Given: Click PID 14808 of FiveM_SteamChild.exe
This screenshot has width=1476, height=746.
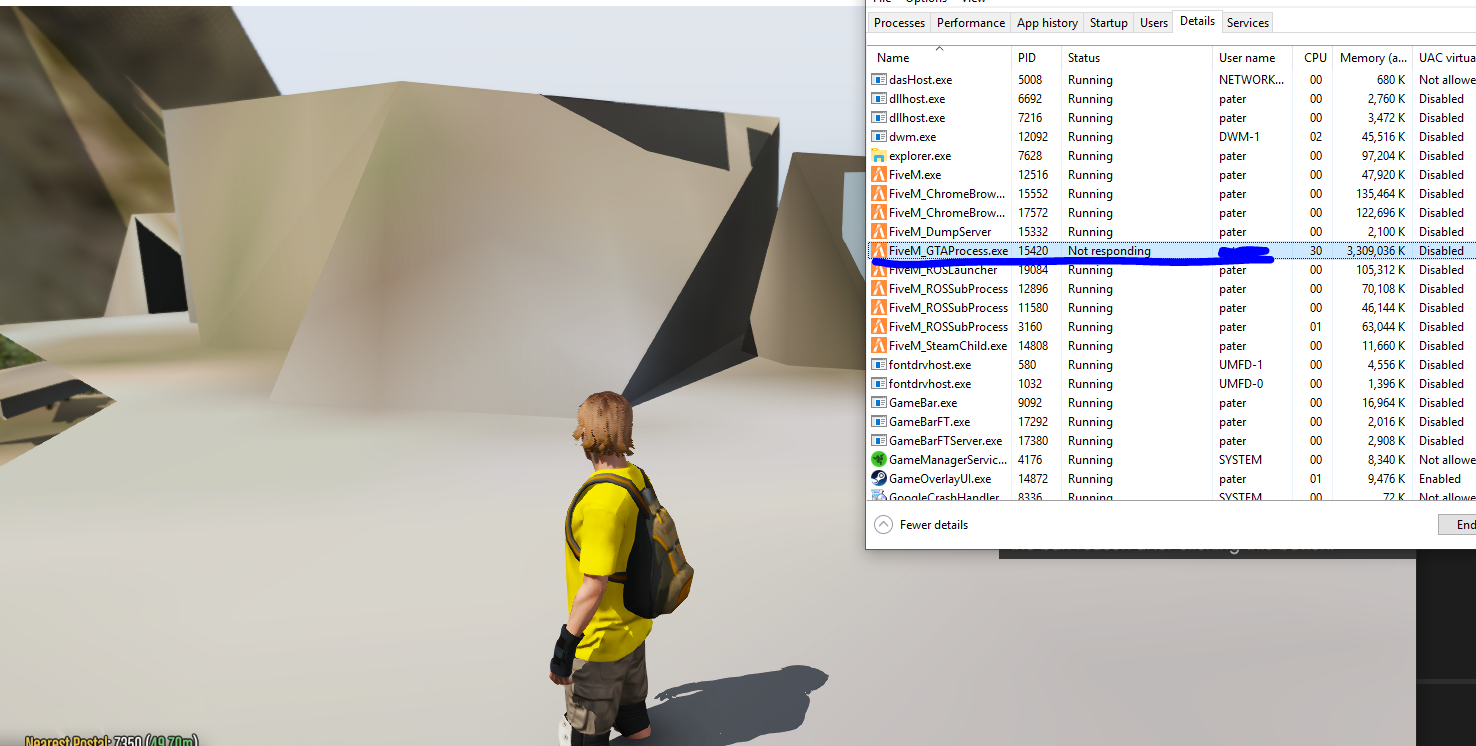Looking at the screenshot, I should coord(1033,346).
